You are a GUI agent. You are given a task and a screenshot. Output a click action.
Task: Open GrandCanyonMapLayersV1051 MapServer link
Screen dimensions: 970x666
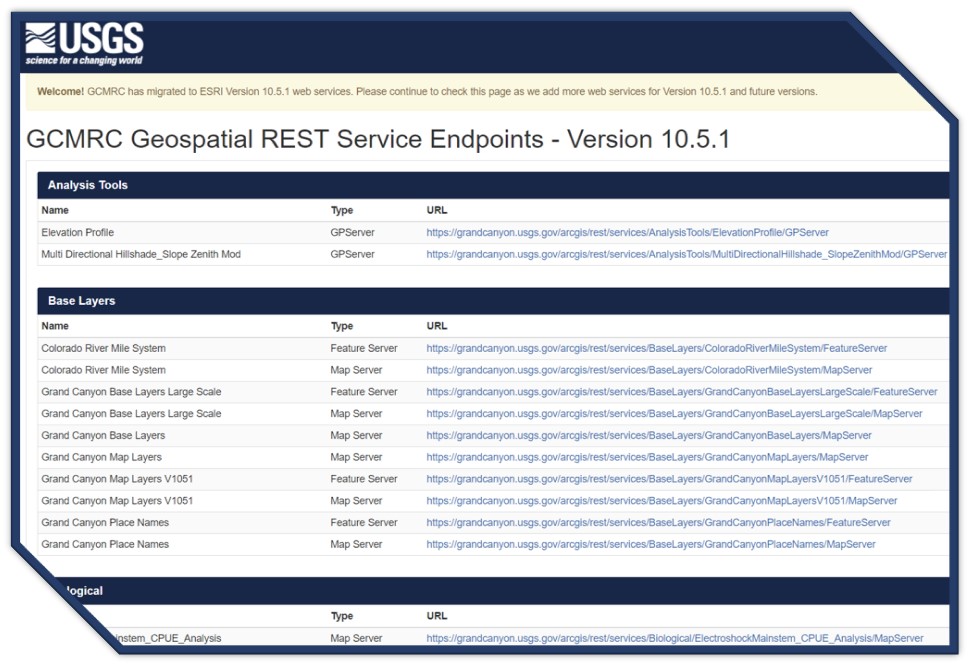click(661, 501)
